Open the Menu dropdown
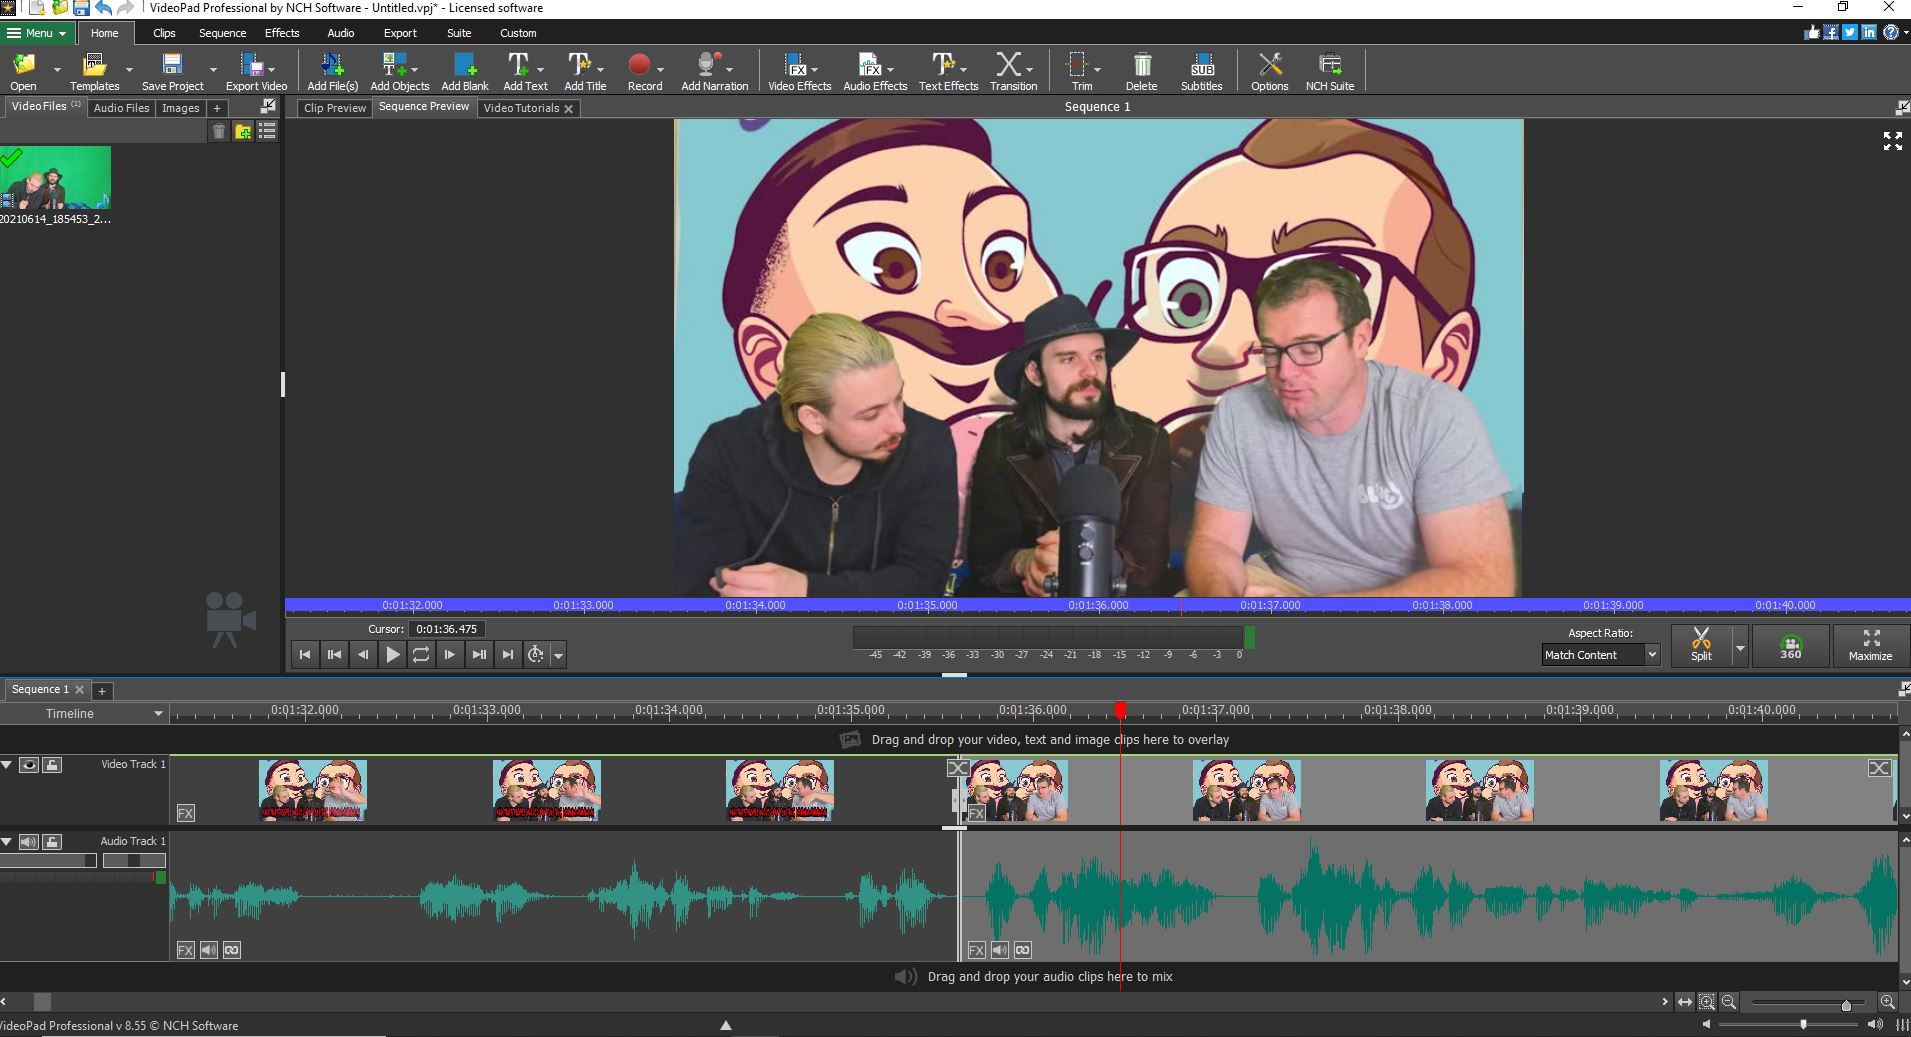The width and height of the screenshot is (1911, 1037). tap(37, 33)
